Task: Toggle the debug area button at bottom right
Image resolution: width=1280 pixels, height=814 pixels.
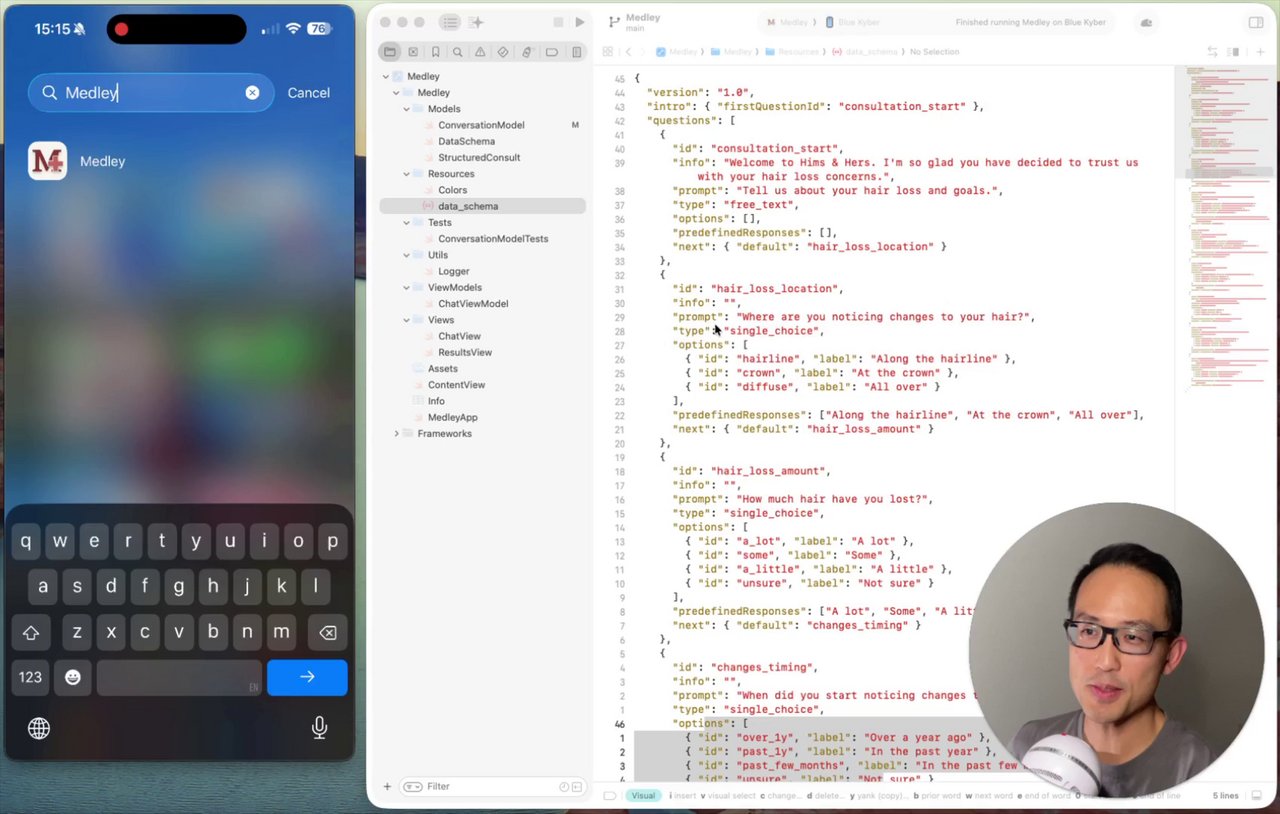Action: 1258,796
